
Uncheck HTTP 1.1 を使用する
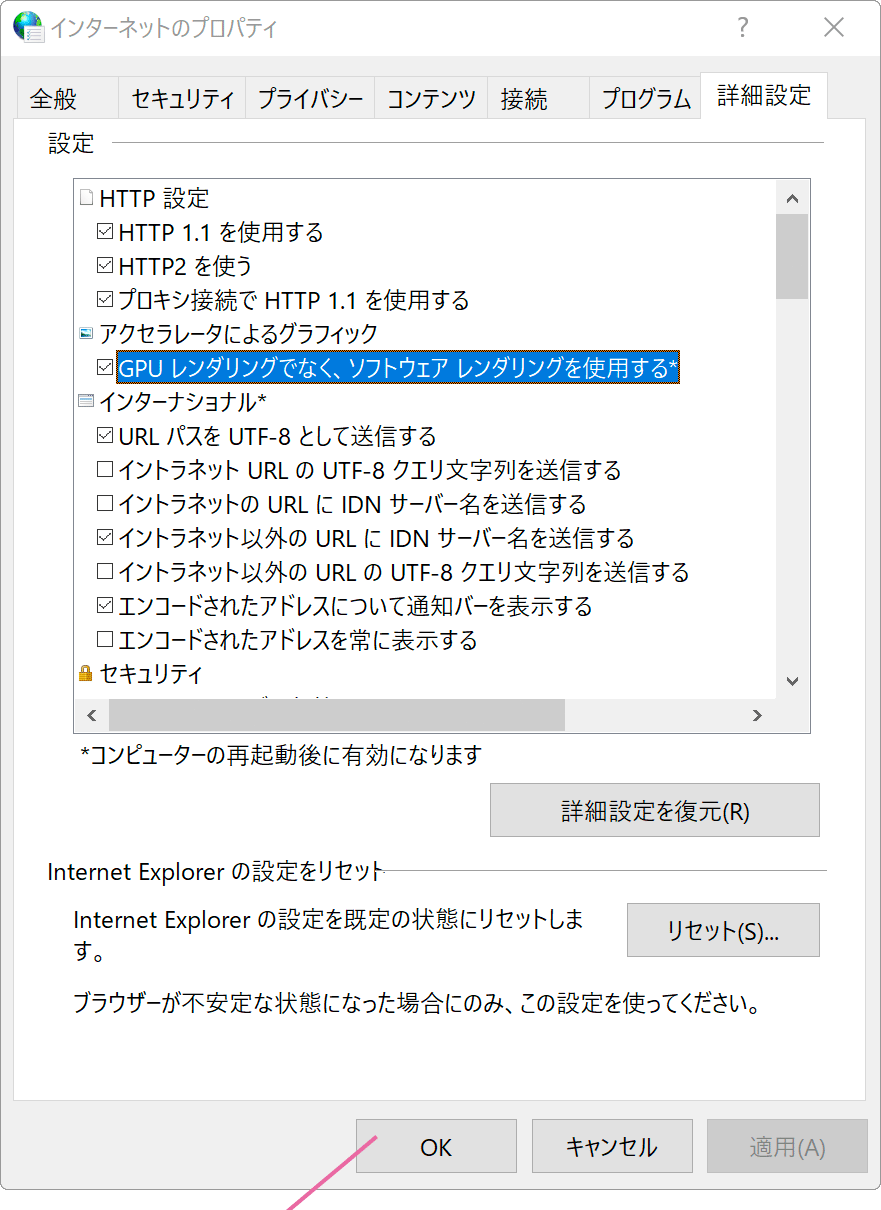105,232
